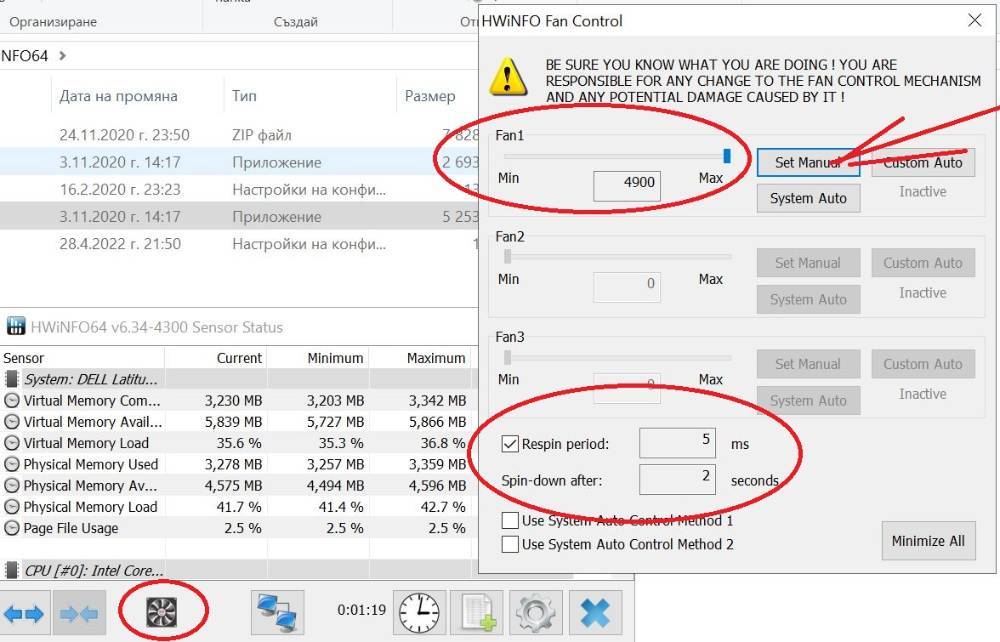Click the HWiNFO64 Sensor Status title icon
Image resolution: width=1000 pixels, height=642 pixels.
tap(15, 326)
